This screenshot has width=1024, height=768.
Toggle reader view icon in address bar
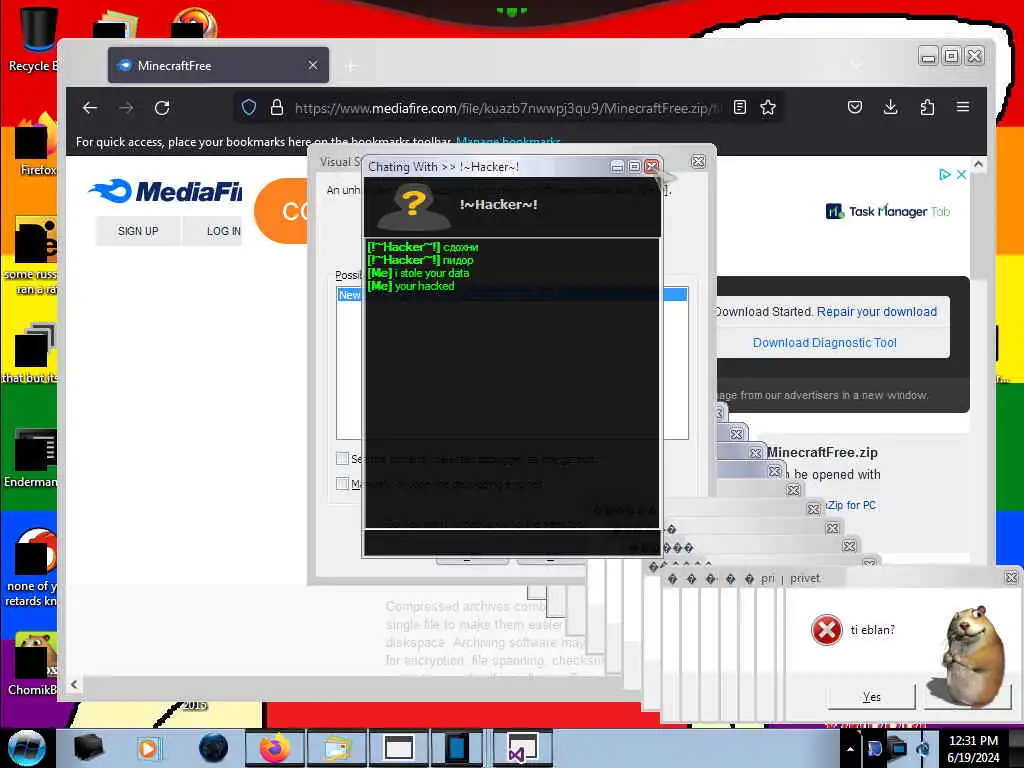740,107
